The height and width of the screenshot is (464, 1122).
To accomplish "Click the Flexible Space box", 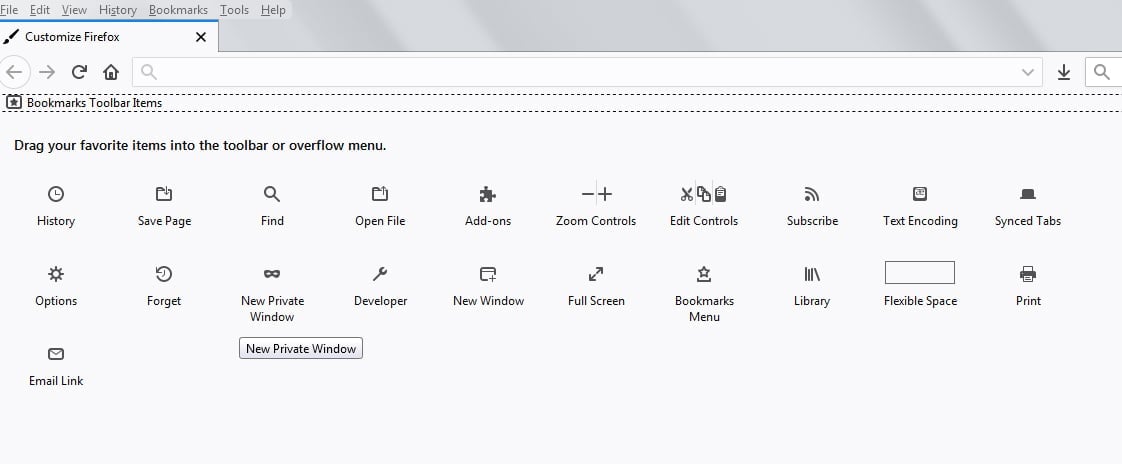I will 920,273.
